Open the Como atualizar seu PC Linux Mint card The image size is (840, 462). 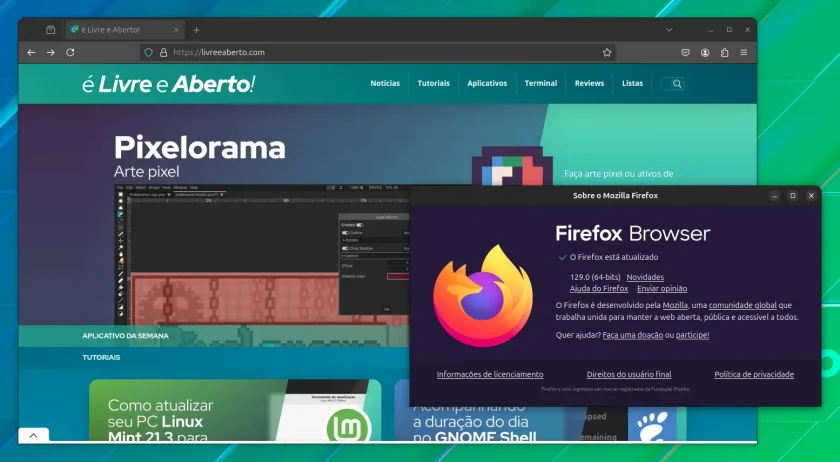coord(235,411)
